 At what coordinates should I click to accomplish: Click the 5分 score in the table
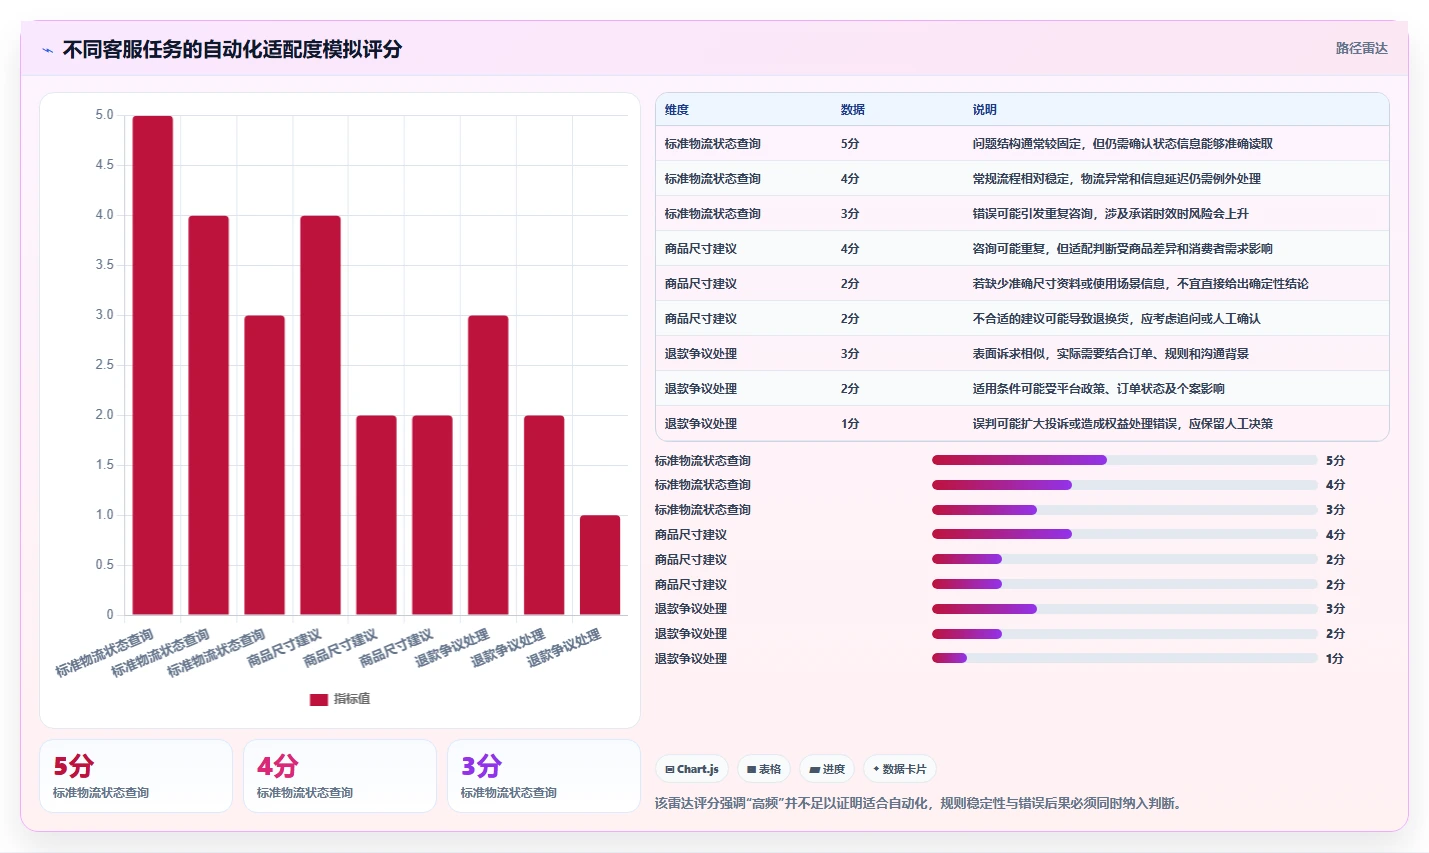(x=850, y=144)
